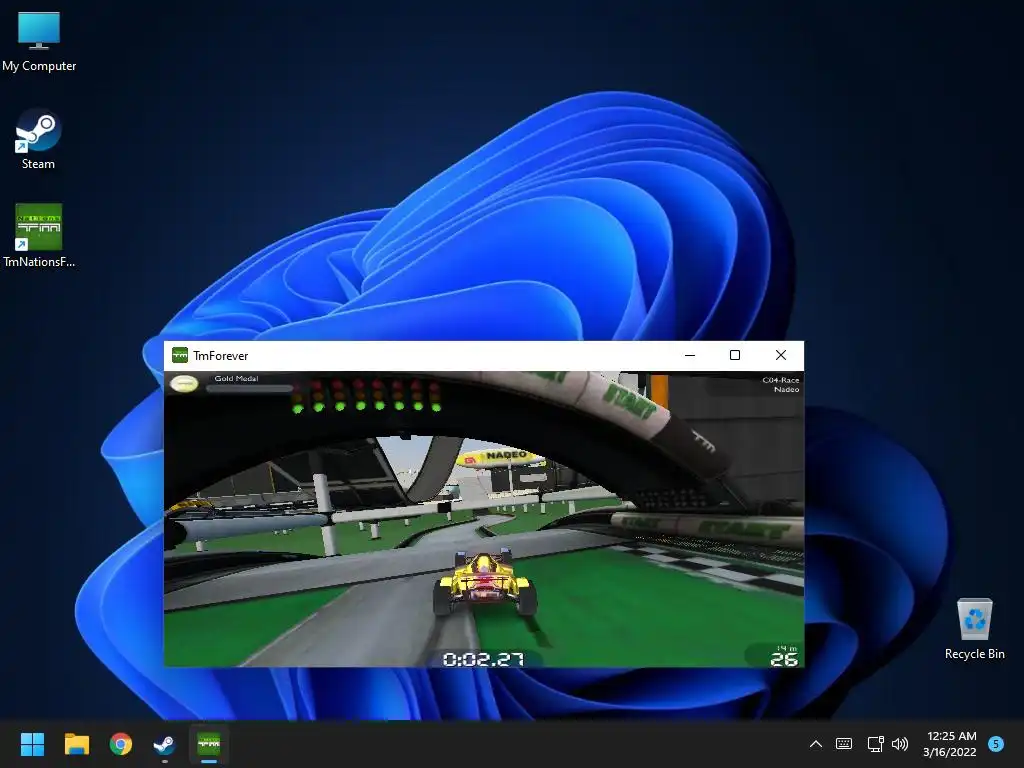Open the touch keyboard tray icon
Viewport: 1024px width, 768px height.
(x=844, y=744)
